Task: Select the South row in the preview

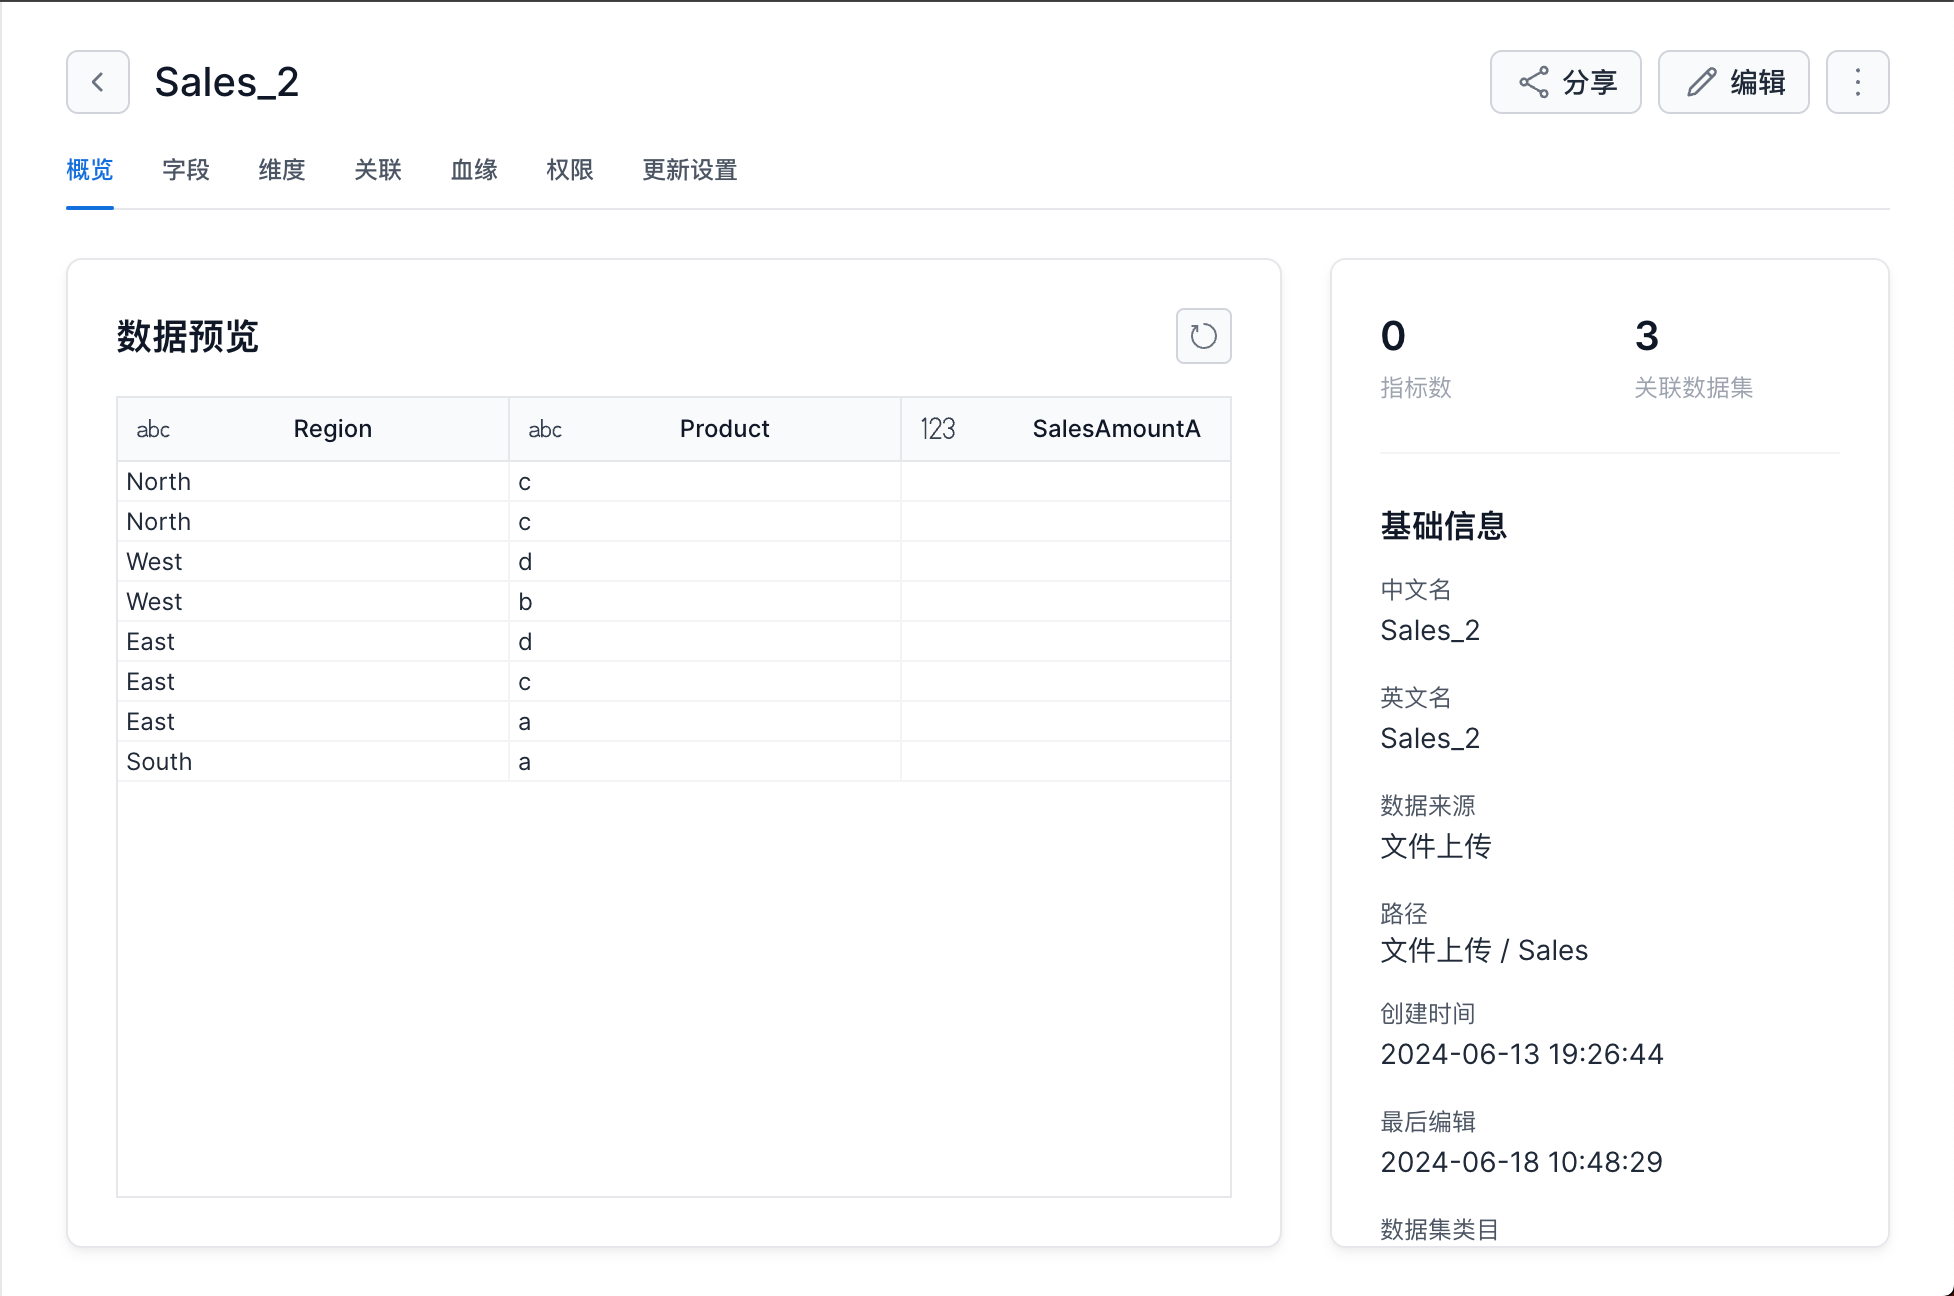Action: coord(159,762)
